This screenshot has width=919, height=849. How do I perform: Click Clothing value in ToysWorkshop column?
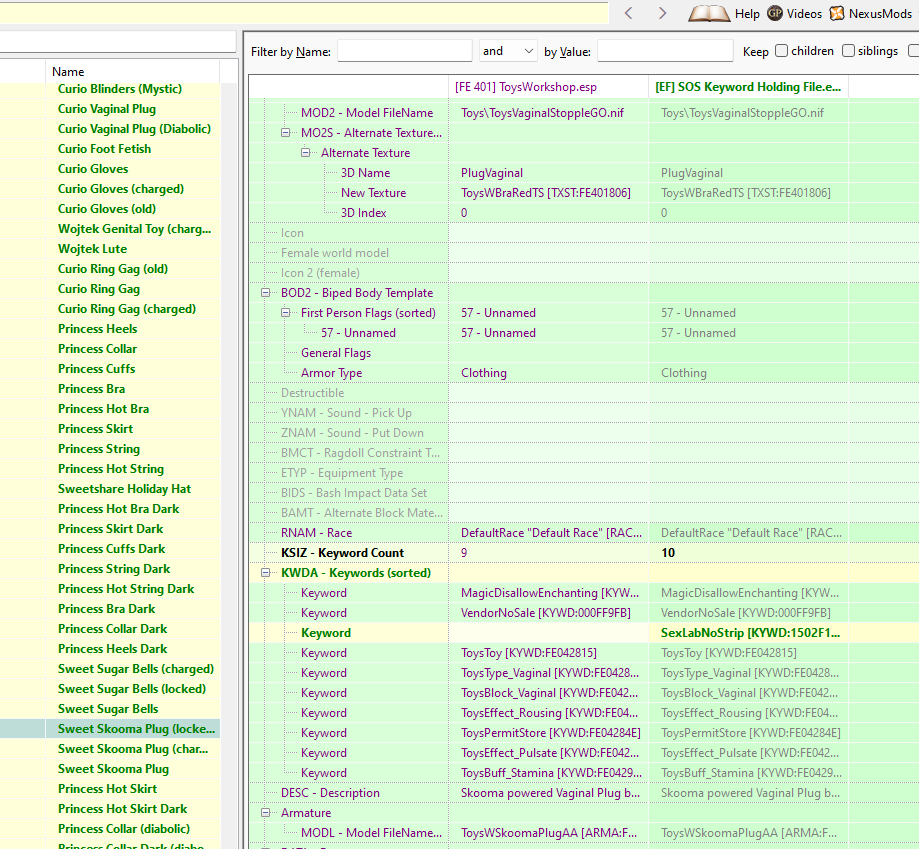pos(484,373)
